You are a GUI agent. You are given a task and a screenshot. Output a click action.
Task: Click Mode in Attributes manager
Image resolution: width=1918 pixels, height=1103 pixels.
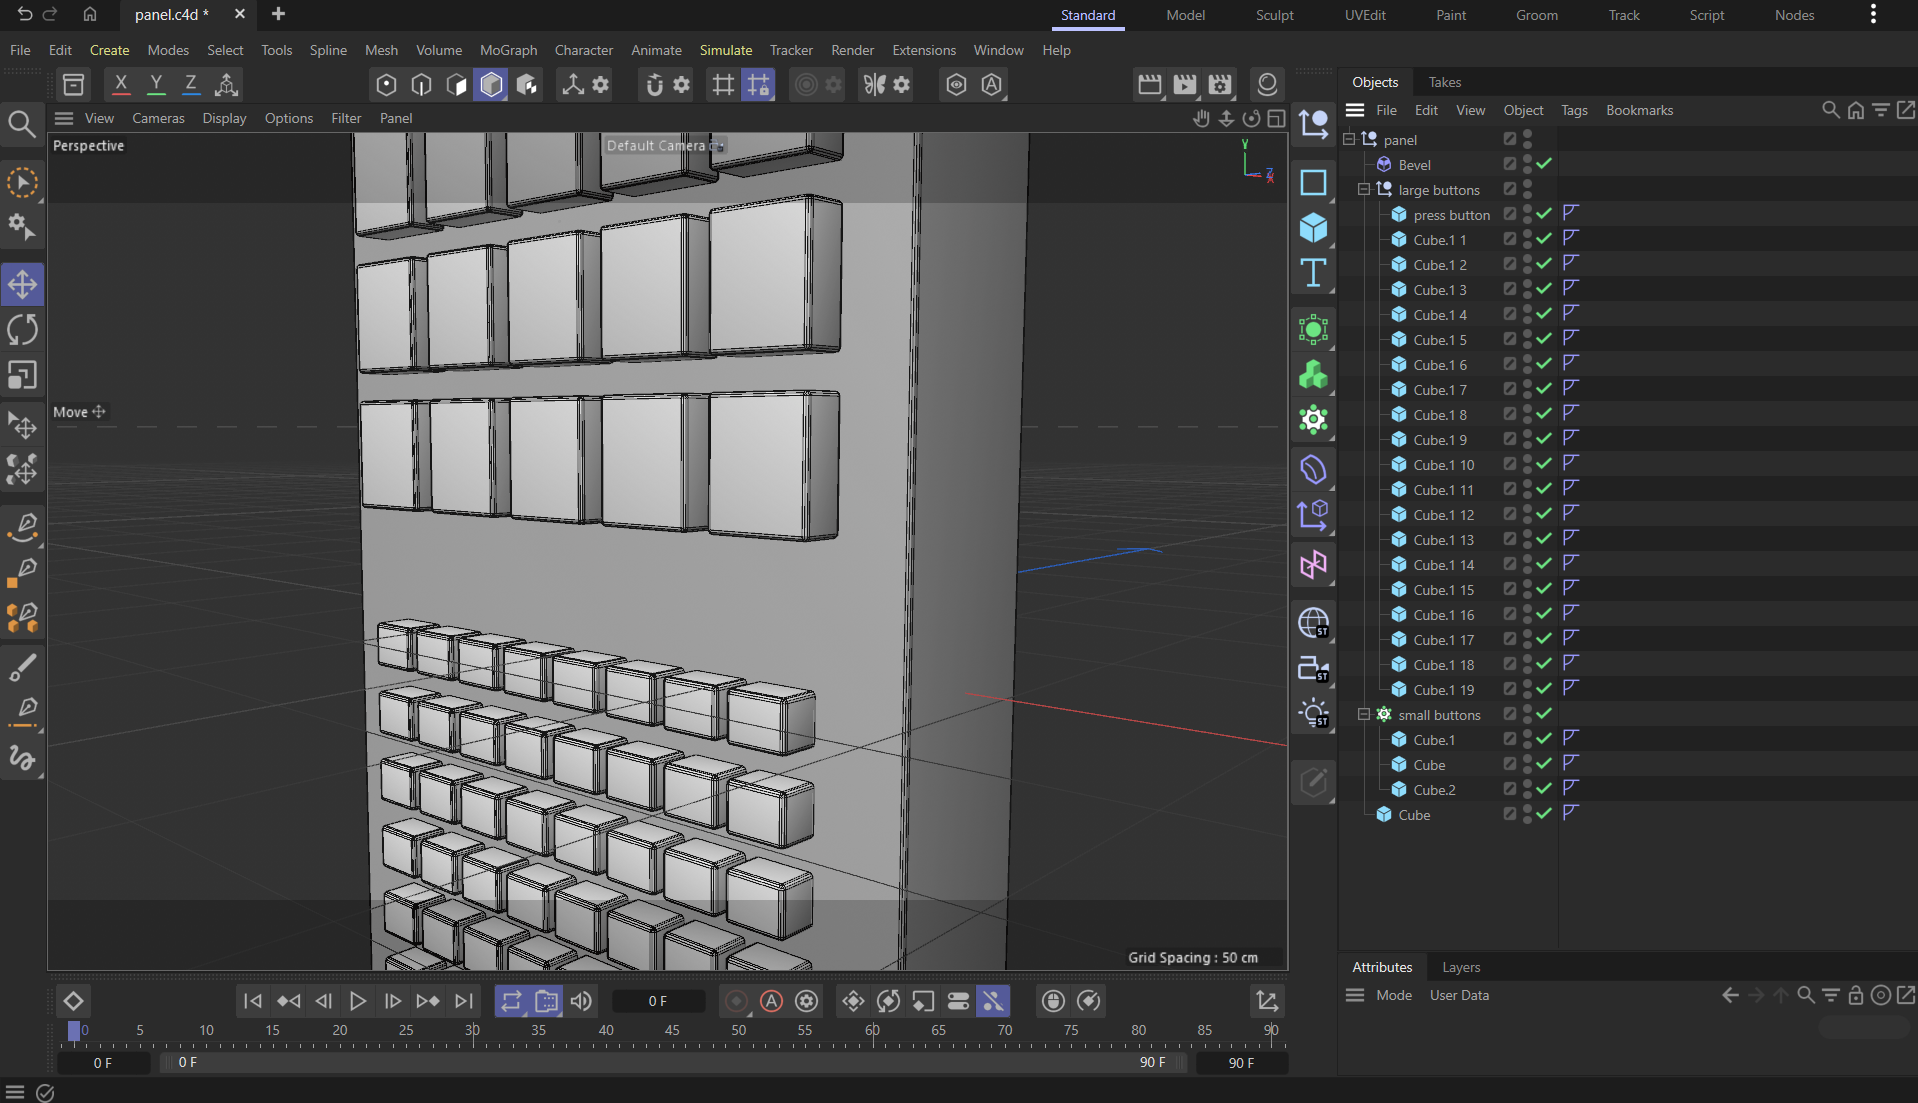click(1393, 995)
